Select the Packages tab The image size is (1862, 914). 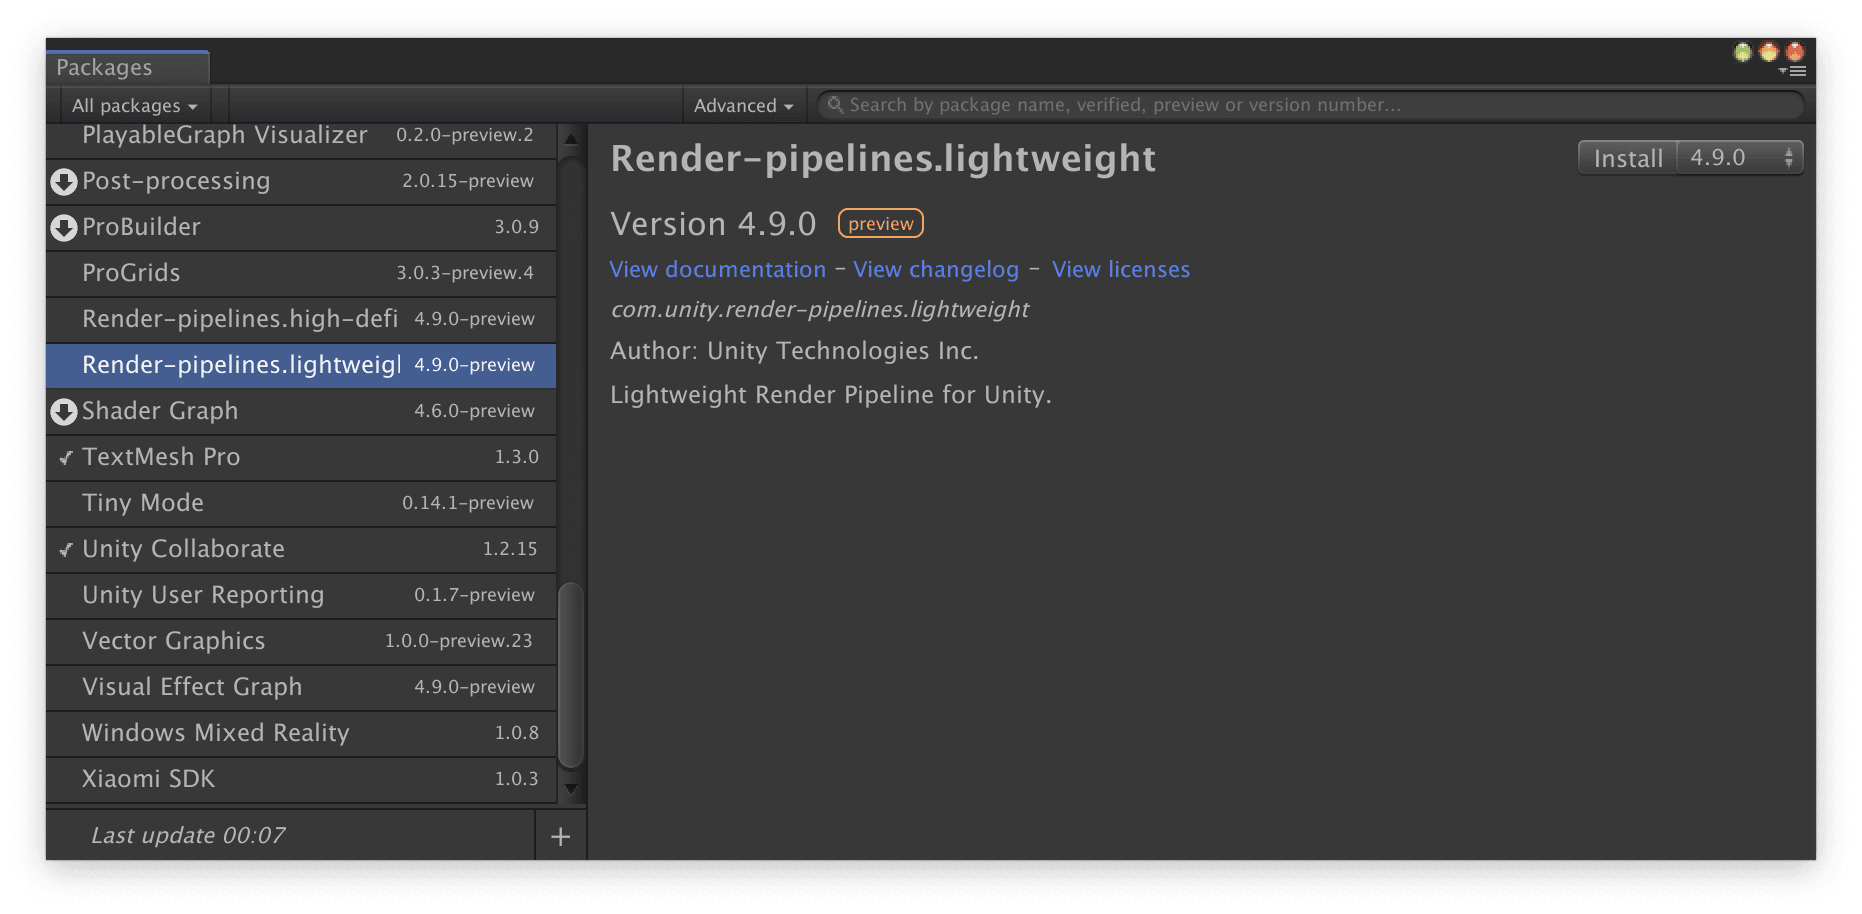pyautogui.click(x=105, y=68)
